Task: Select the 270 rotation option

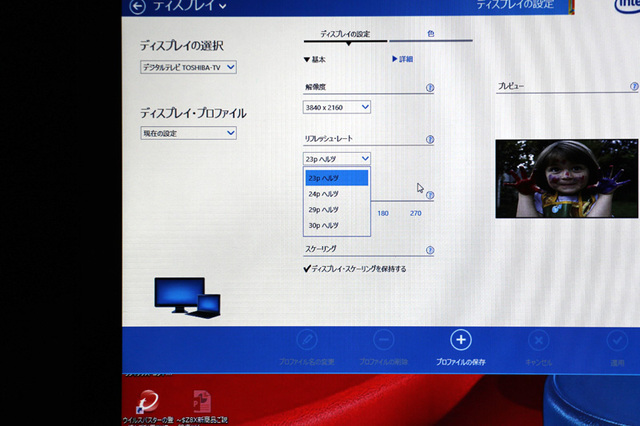Action: point(415,213)
